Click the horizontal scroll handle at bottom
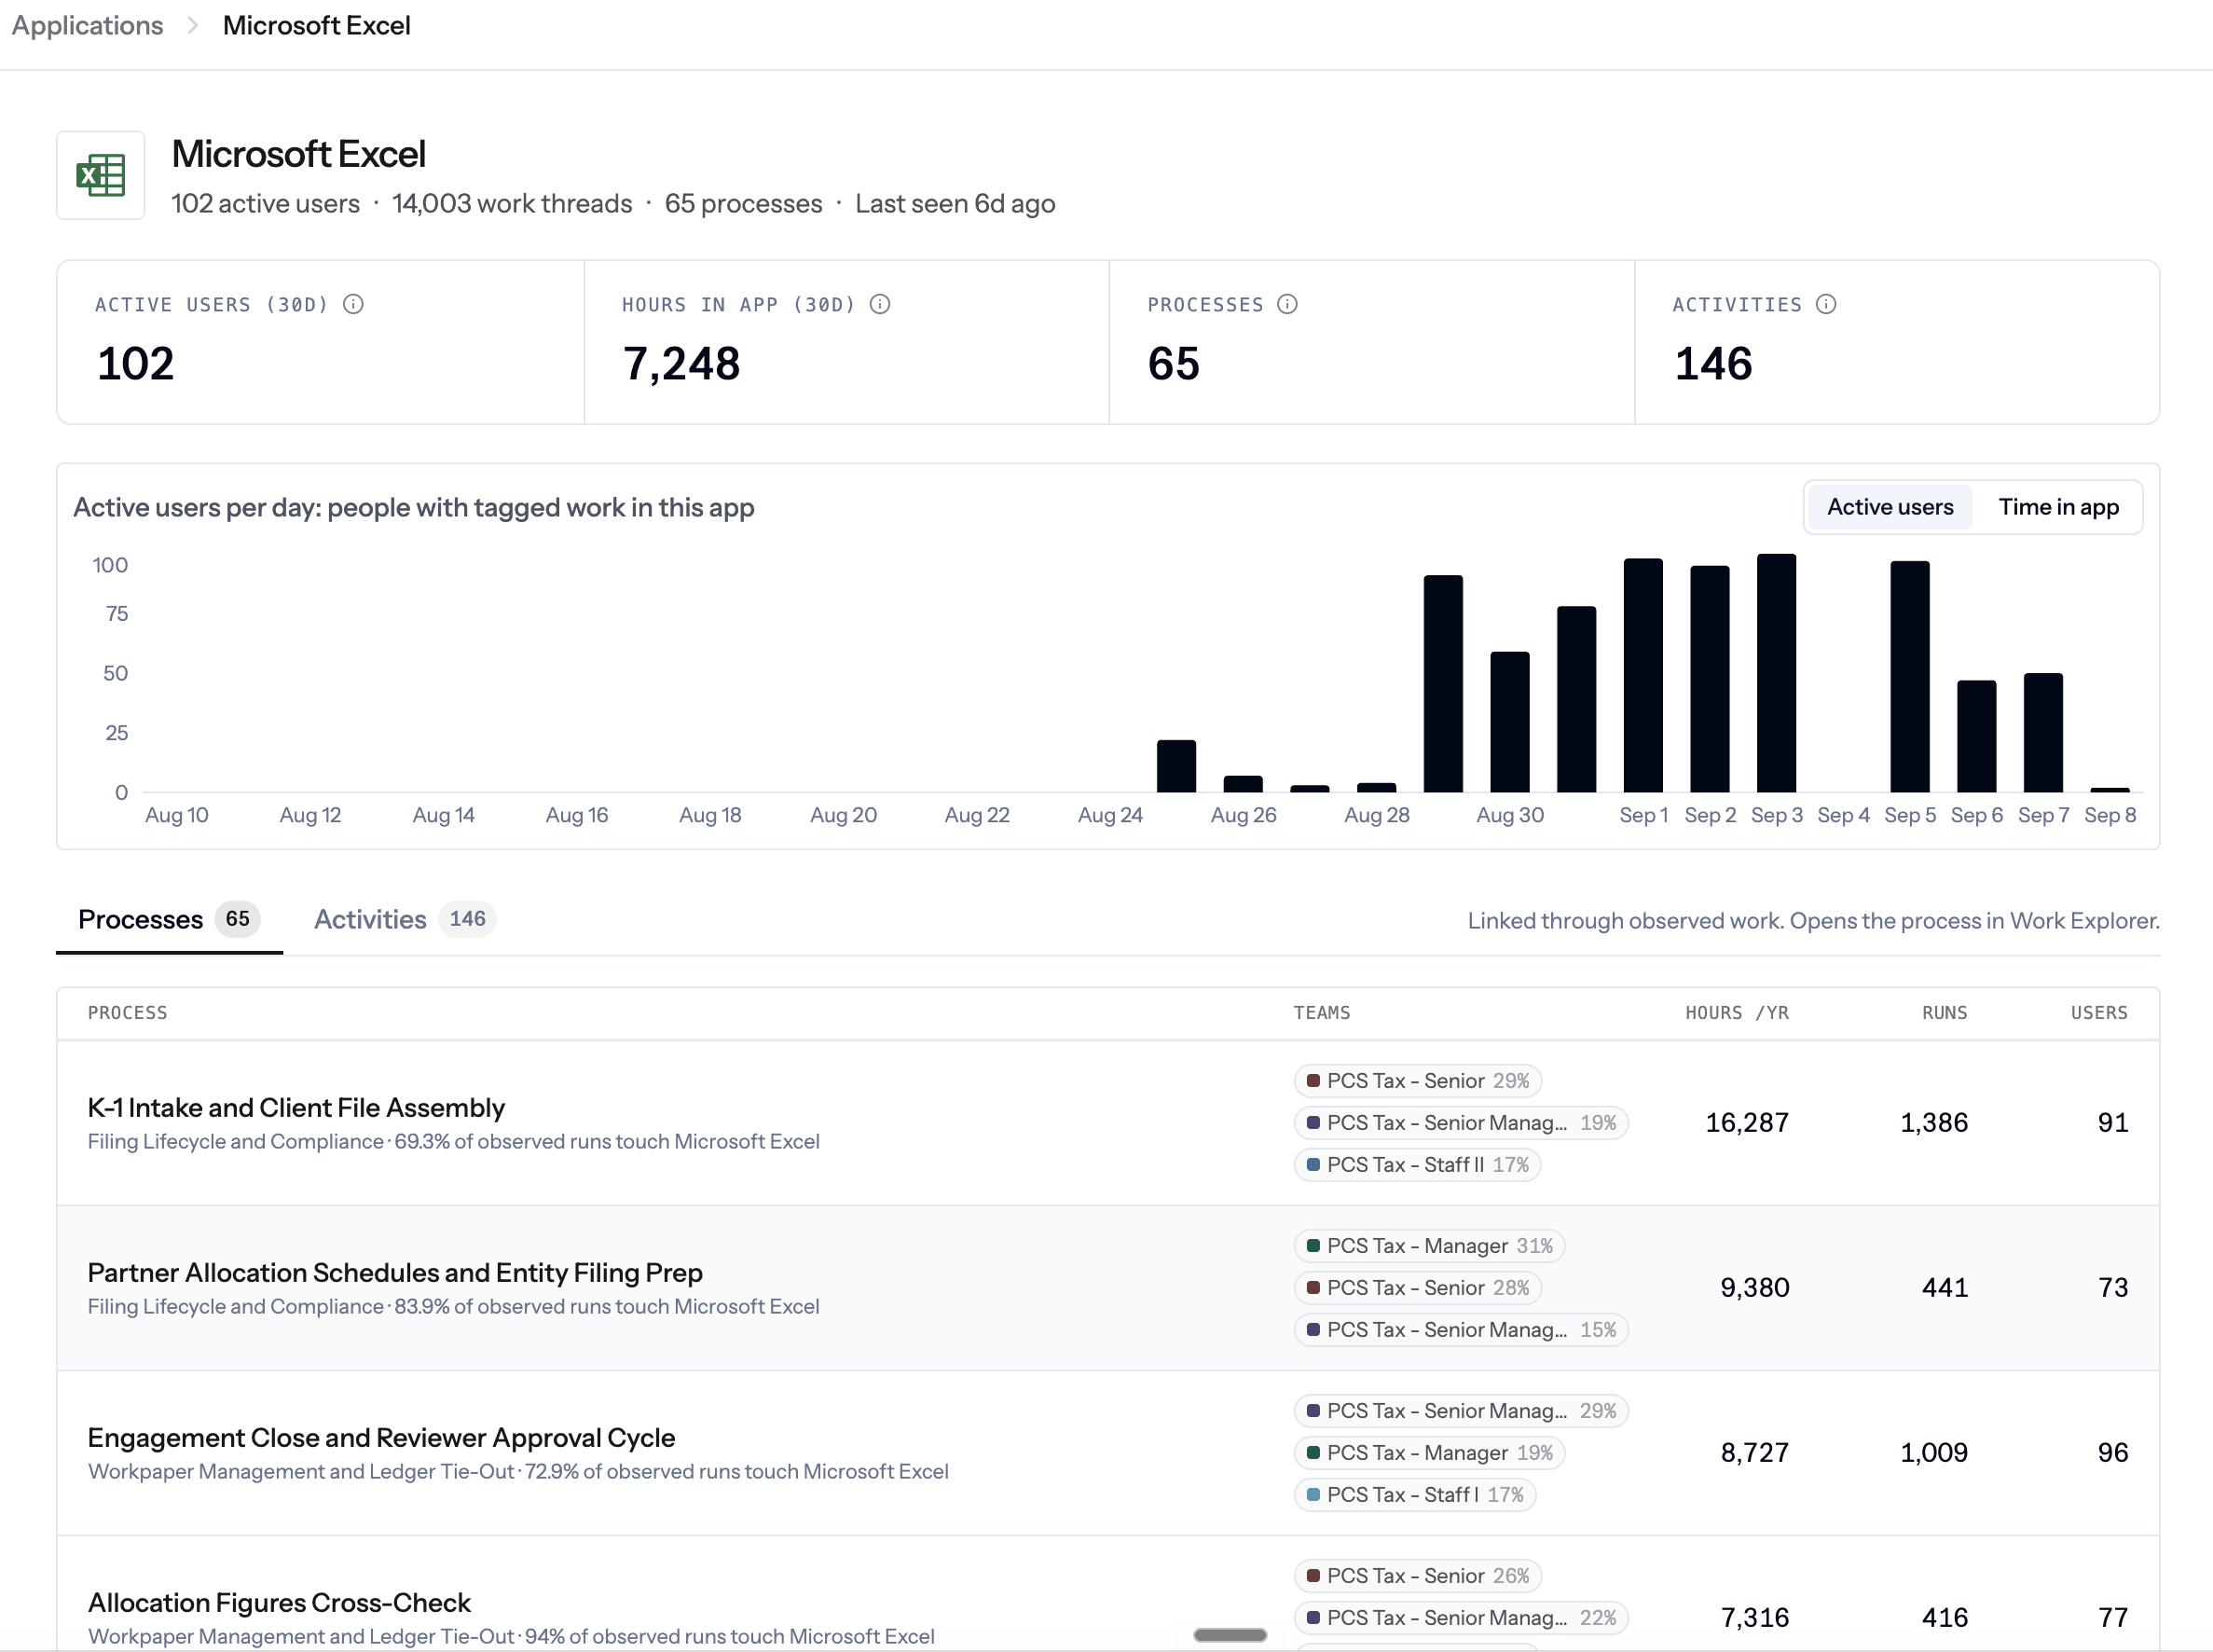Screen dimensions: 2213x1652 (x=1230, y=1635)
